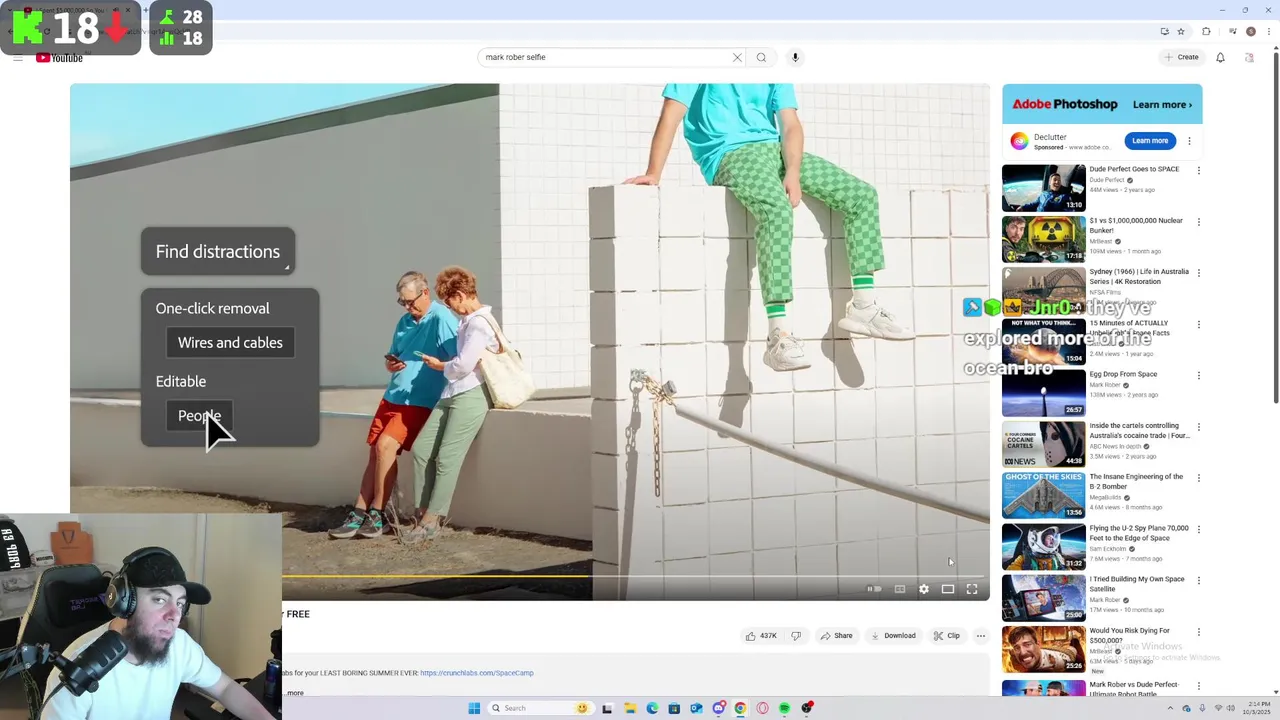Bookmark this page with the star icon
The height and width of the screenshot is (720, 1280).
(1181, 31)
